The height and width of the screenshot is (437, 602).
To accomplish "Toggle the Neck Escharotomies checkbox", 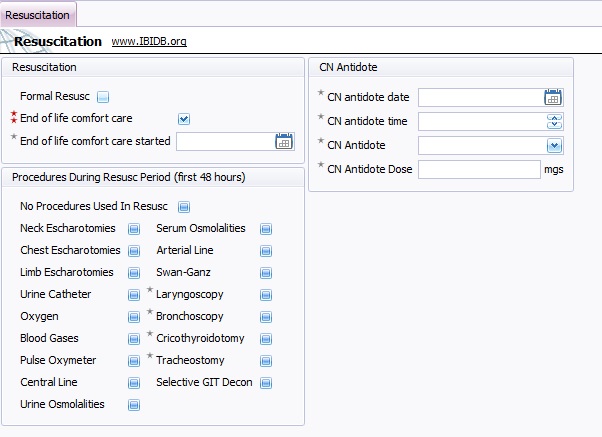I will 133,229.
